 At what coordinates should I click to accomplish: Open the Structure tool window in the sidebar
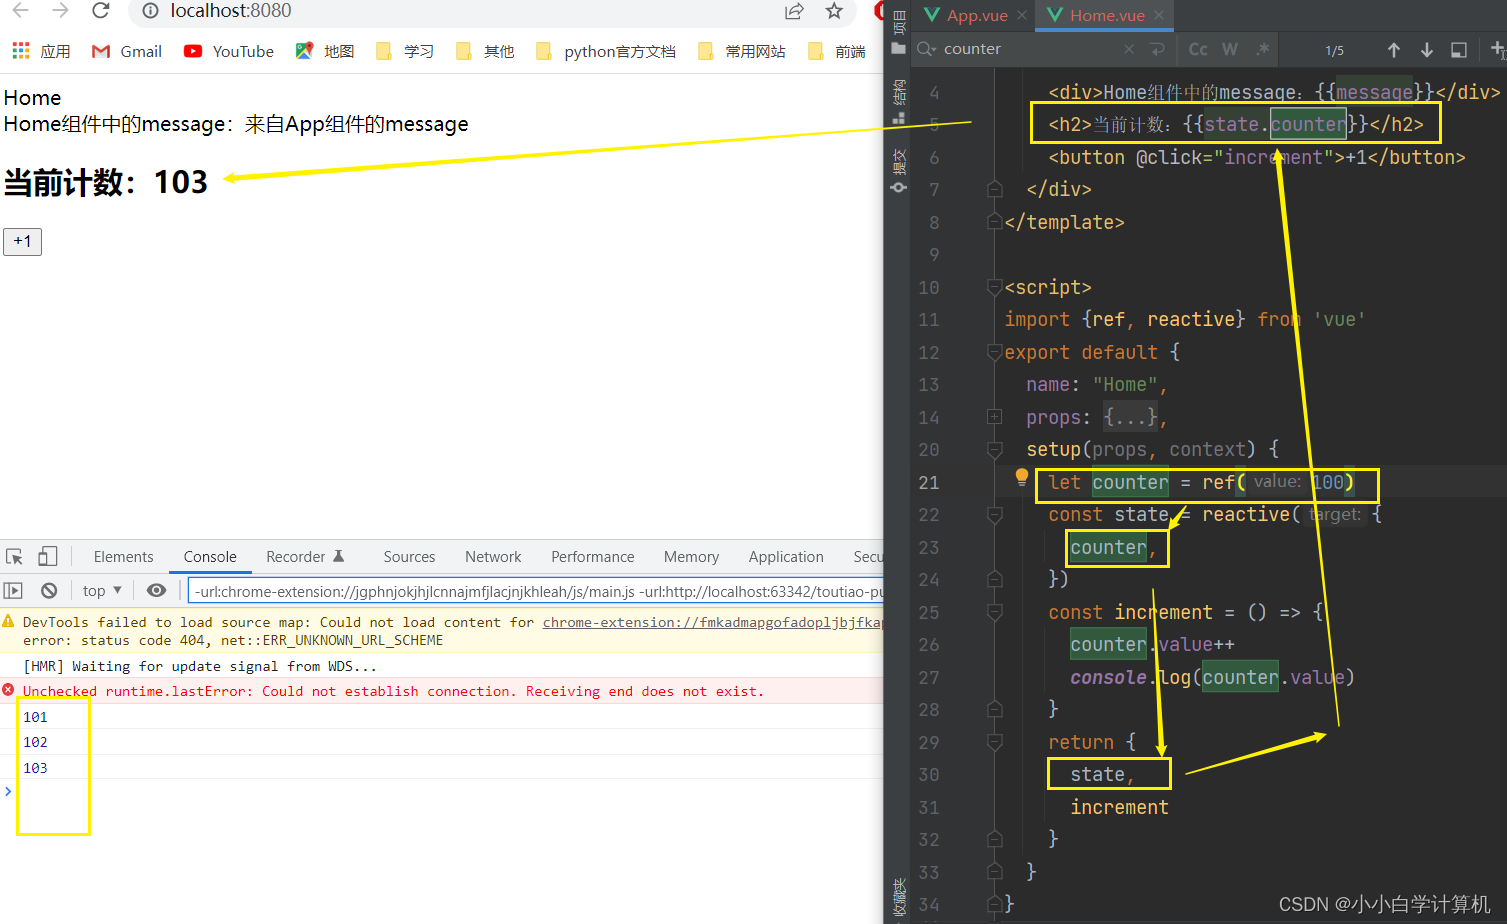(x=898, y=101)
